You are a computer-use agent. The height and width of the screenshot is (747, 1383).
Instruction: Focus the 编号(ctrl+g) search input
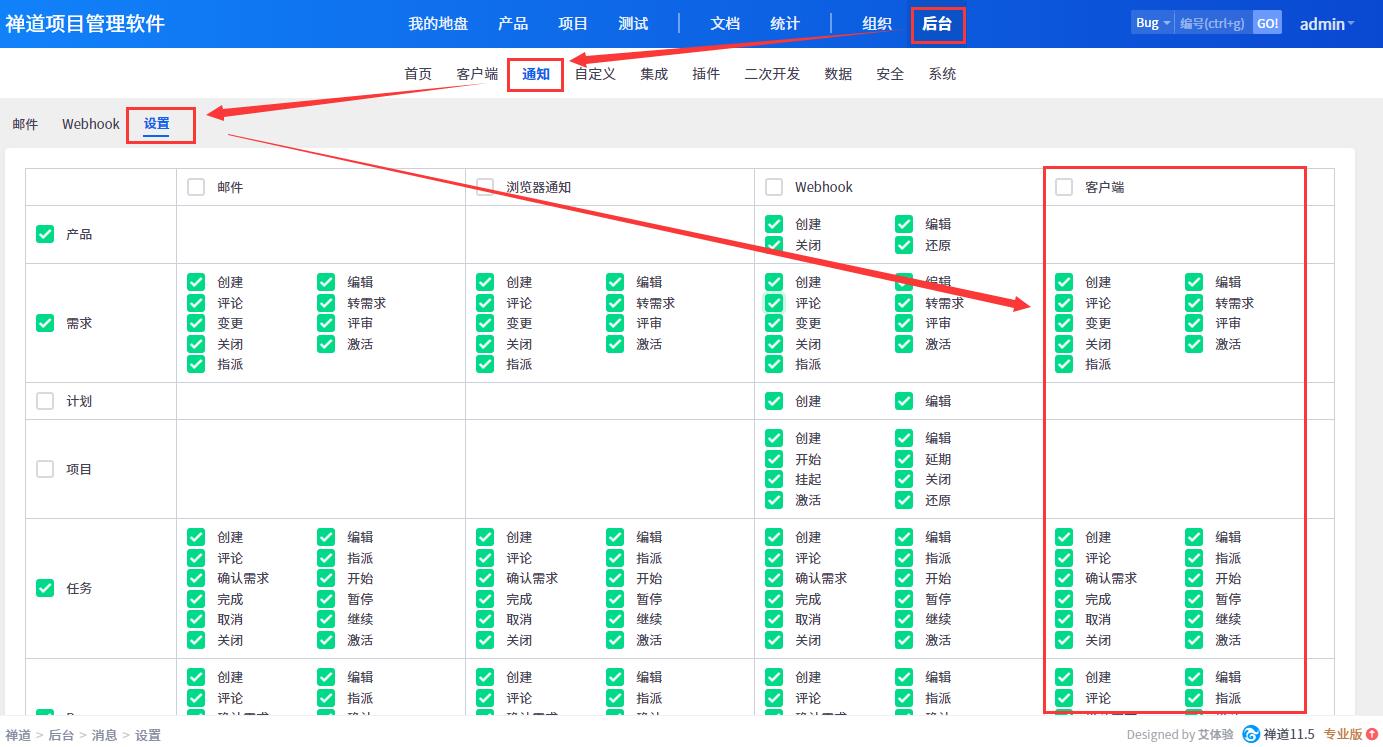[1213, 23]
